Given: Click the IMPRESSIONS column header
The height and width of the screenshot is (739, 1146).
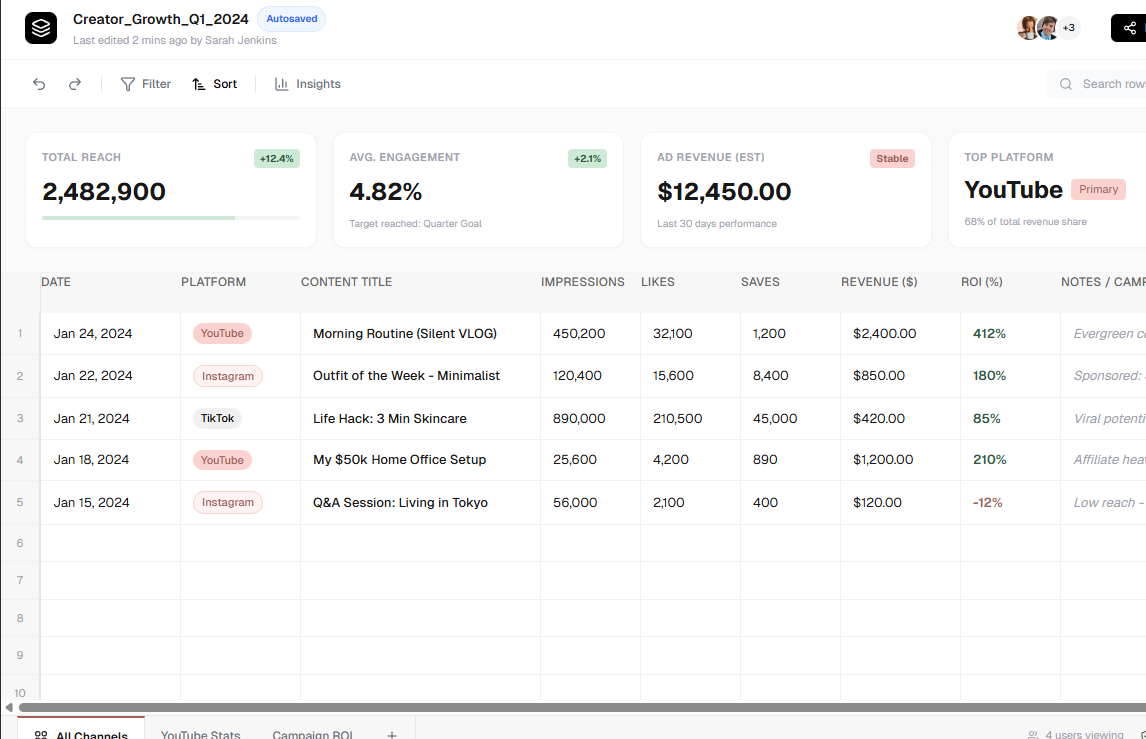Looking at the screenshot, I should (582, 282).
